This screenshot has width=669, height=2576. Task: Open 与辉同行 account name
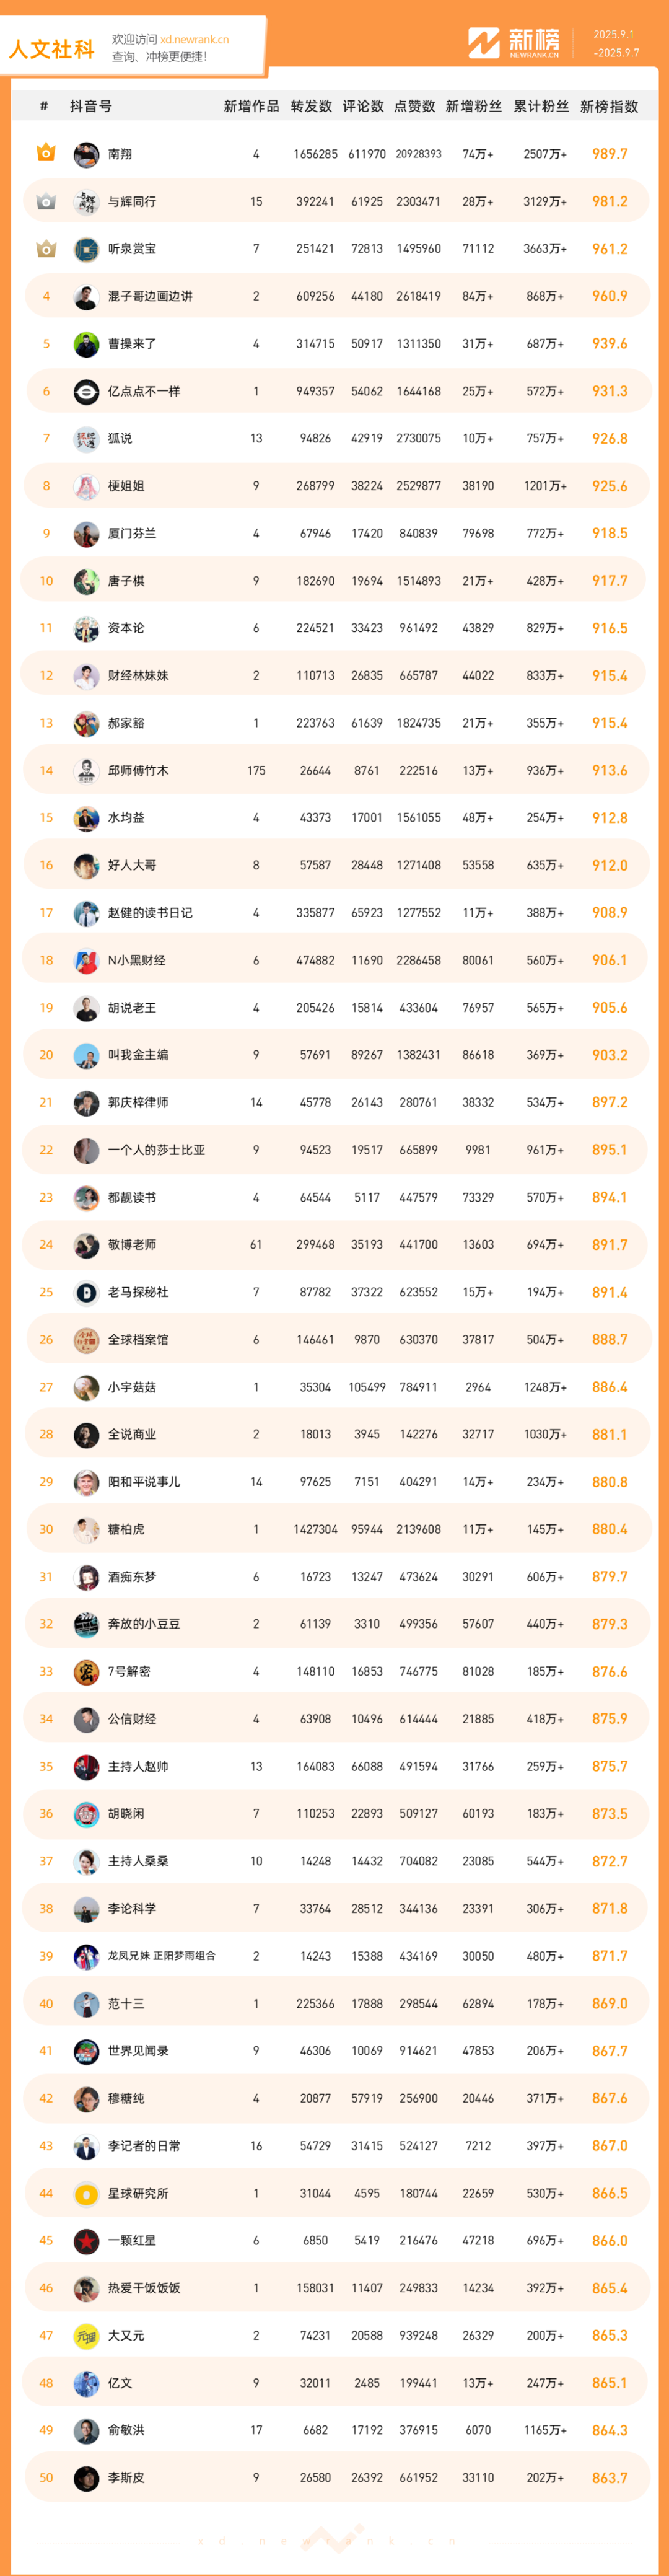pyautogui.click(x=132, y=201)
